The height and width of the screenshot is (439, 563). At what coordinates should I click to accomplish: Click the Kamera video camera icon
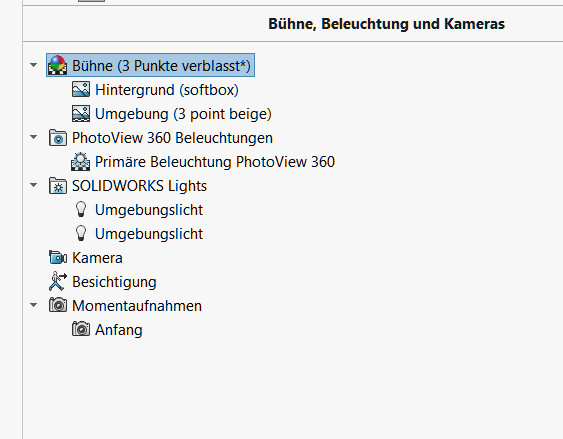[x=58, y=257]
